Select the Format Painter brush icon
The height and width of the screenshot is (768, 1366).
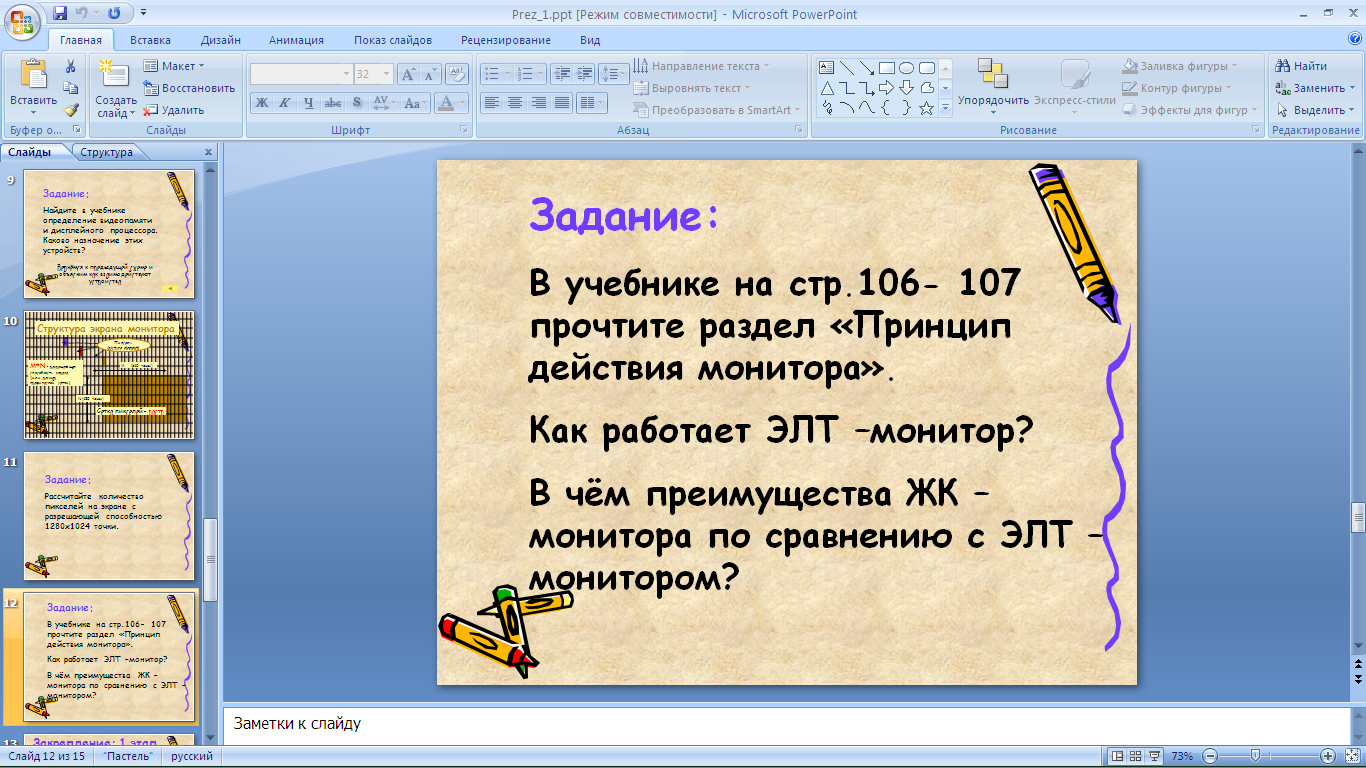click(71, 110)
